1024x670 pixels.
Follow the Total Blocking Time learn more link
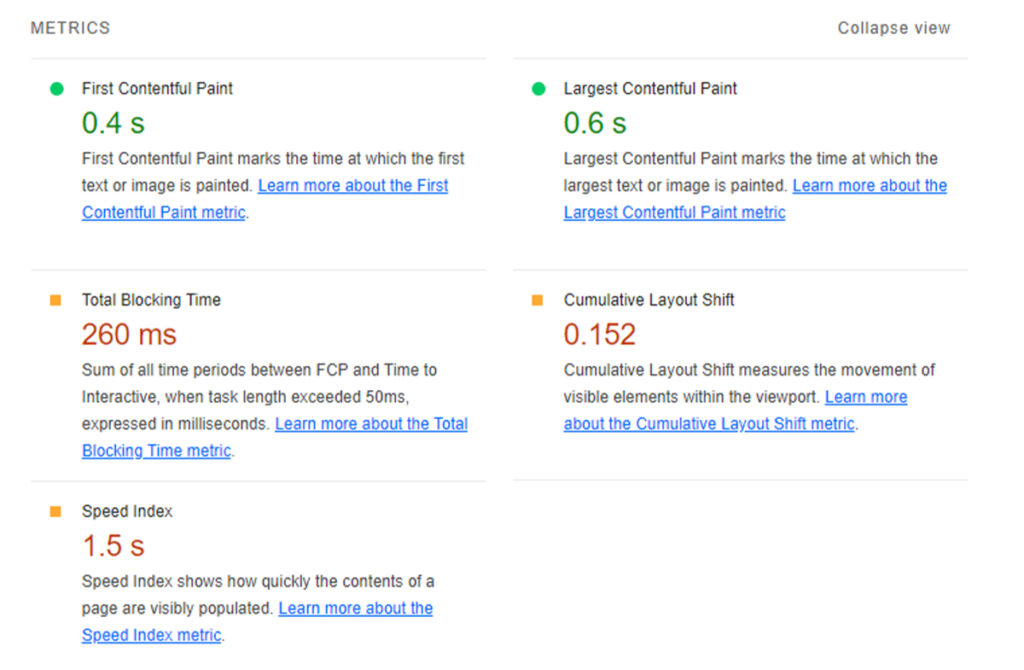pyautogui.click(x=371, y=423)
